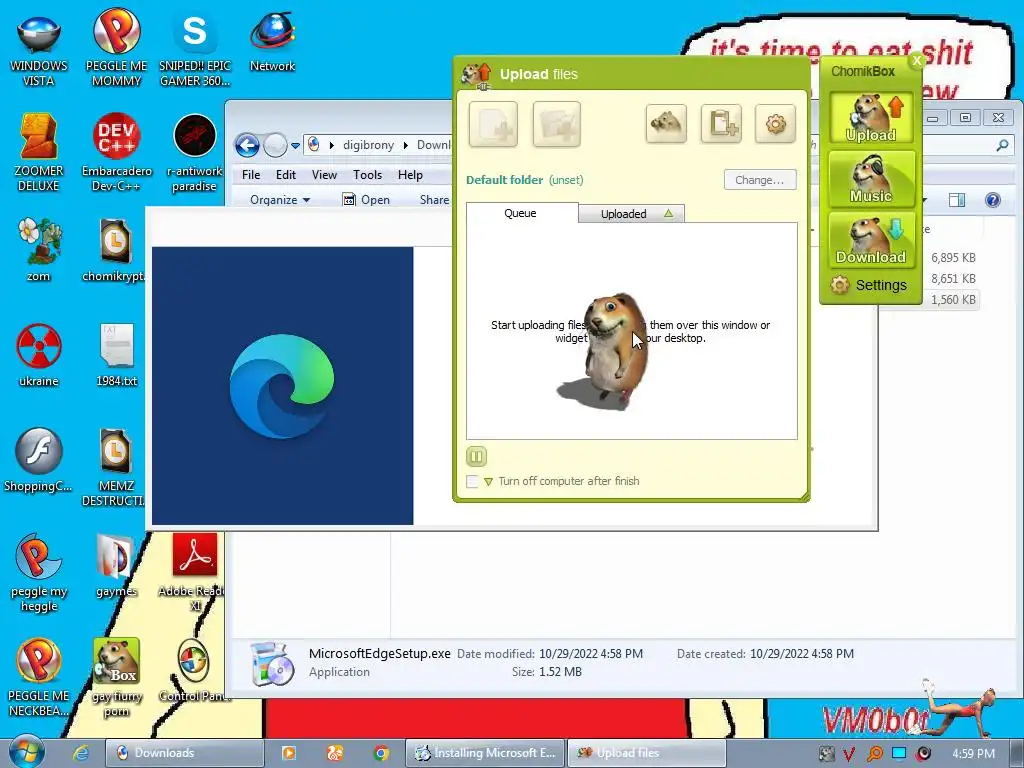Click the Explorer Back arrow button
The width and height of the screenshot is (1024, 768).
(247, 145)
